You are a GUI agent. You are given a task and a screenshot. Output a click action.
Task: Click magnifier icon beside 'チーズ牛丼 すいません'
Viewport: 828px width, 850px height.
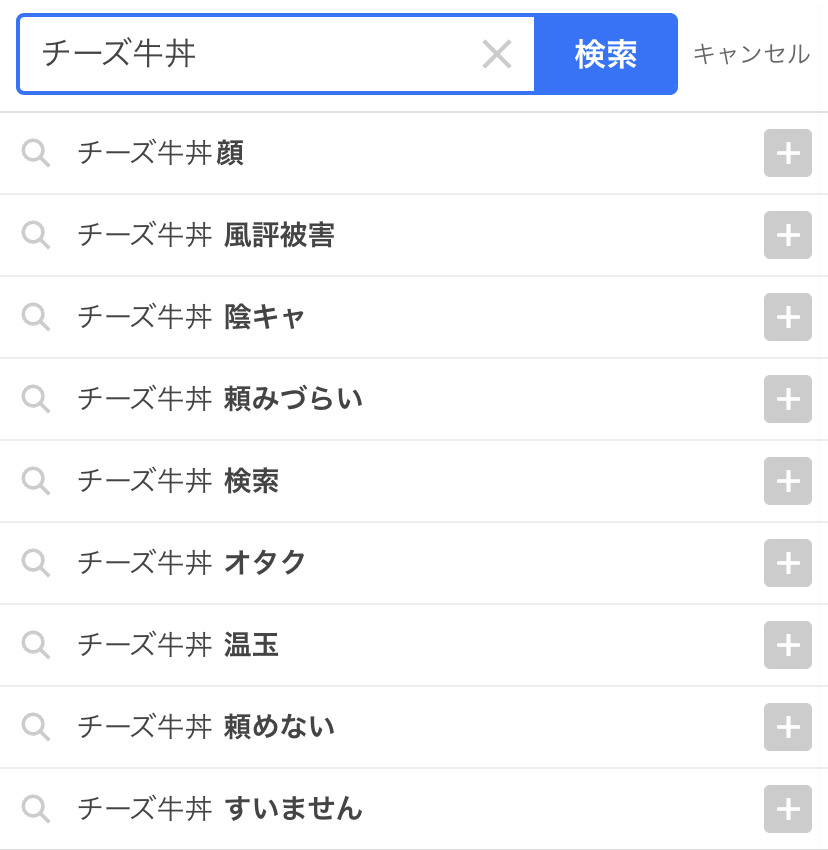point(36,809)
